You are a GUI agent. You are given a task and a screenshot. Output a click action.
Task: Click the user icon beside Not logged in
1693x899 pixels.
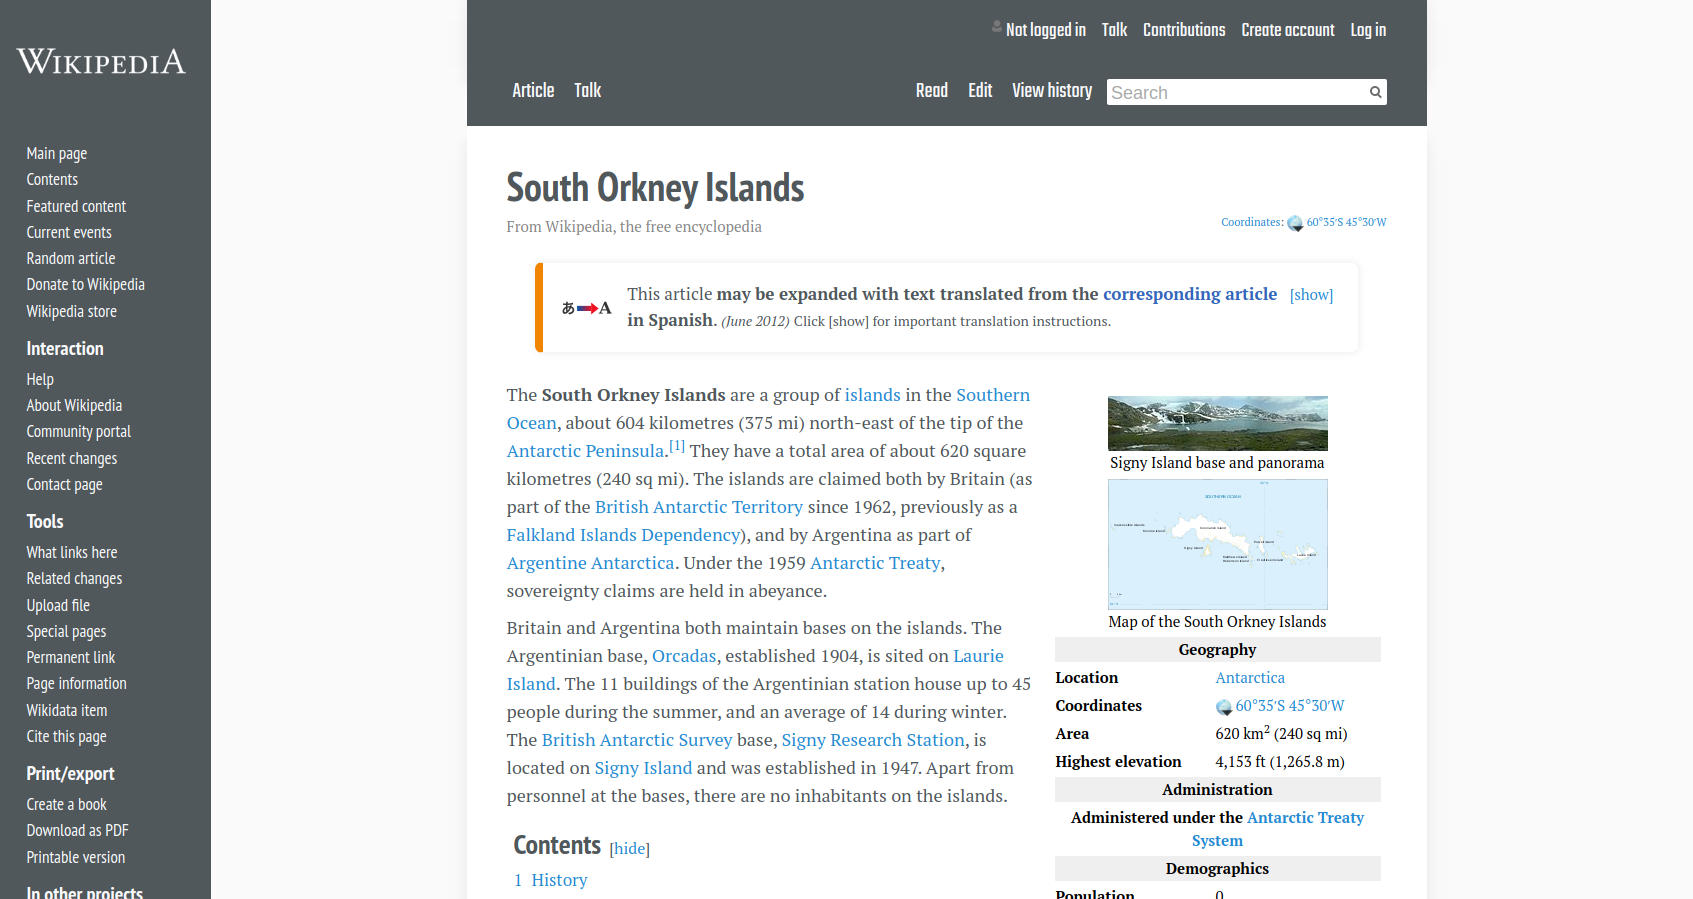997,27
